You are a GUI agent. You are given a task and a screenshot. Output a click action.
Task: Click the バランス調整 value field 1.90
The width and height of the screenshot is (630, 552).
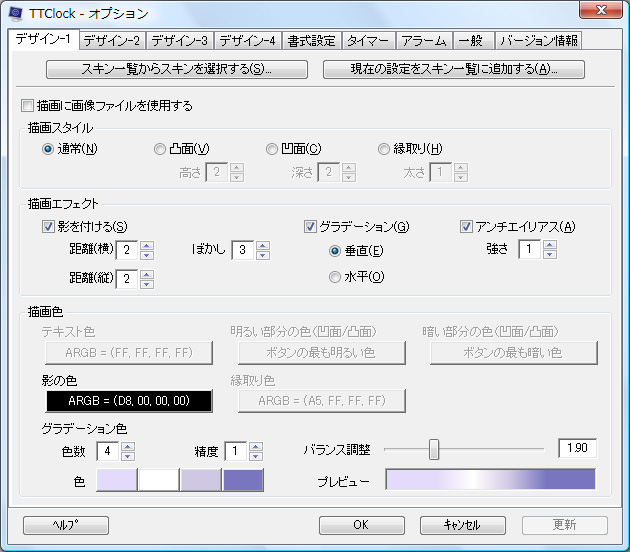coord(577,448)
